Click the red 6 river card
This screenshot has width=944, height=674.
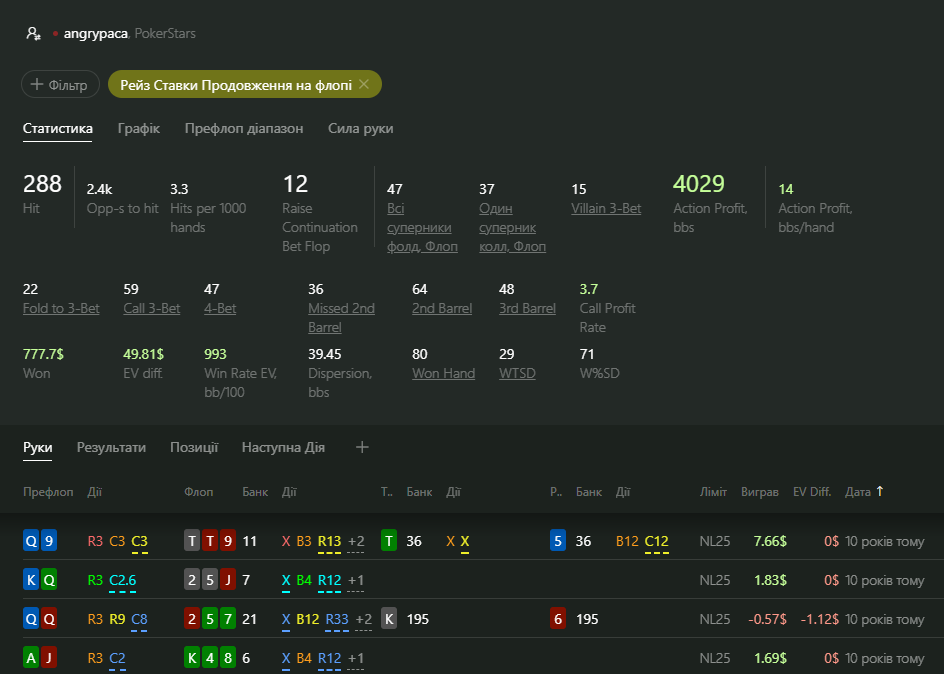click(x=558, y=619)
